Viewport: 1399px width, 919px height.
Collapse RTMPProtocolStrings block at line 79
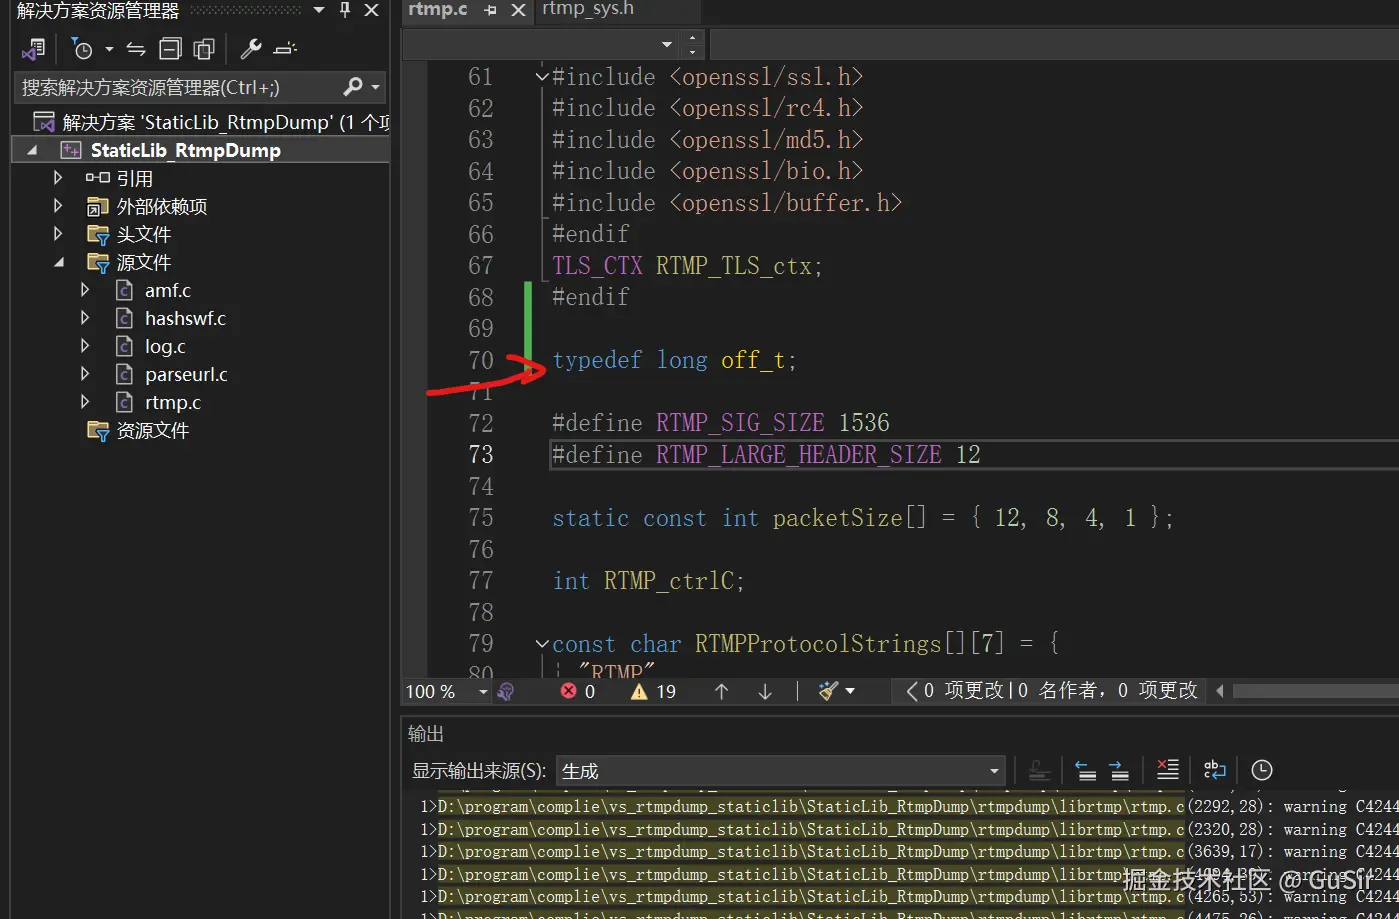542,644
